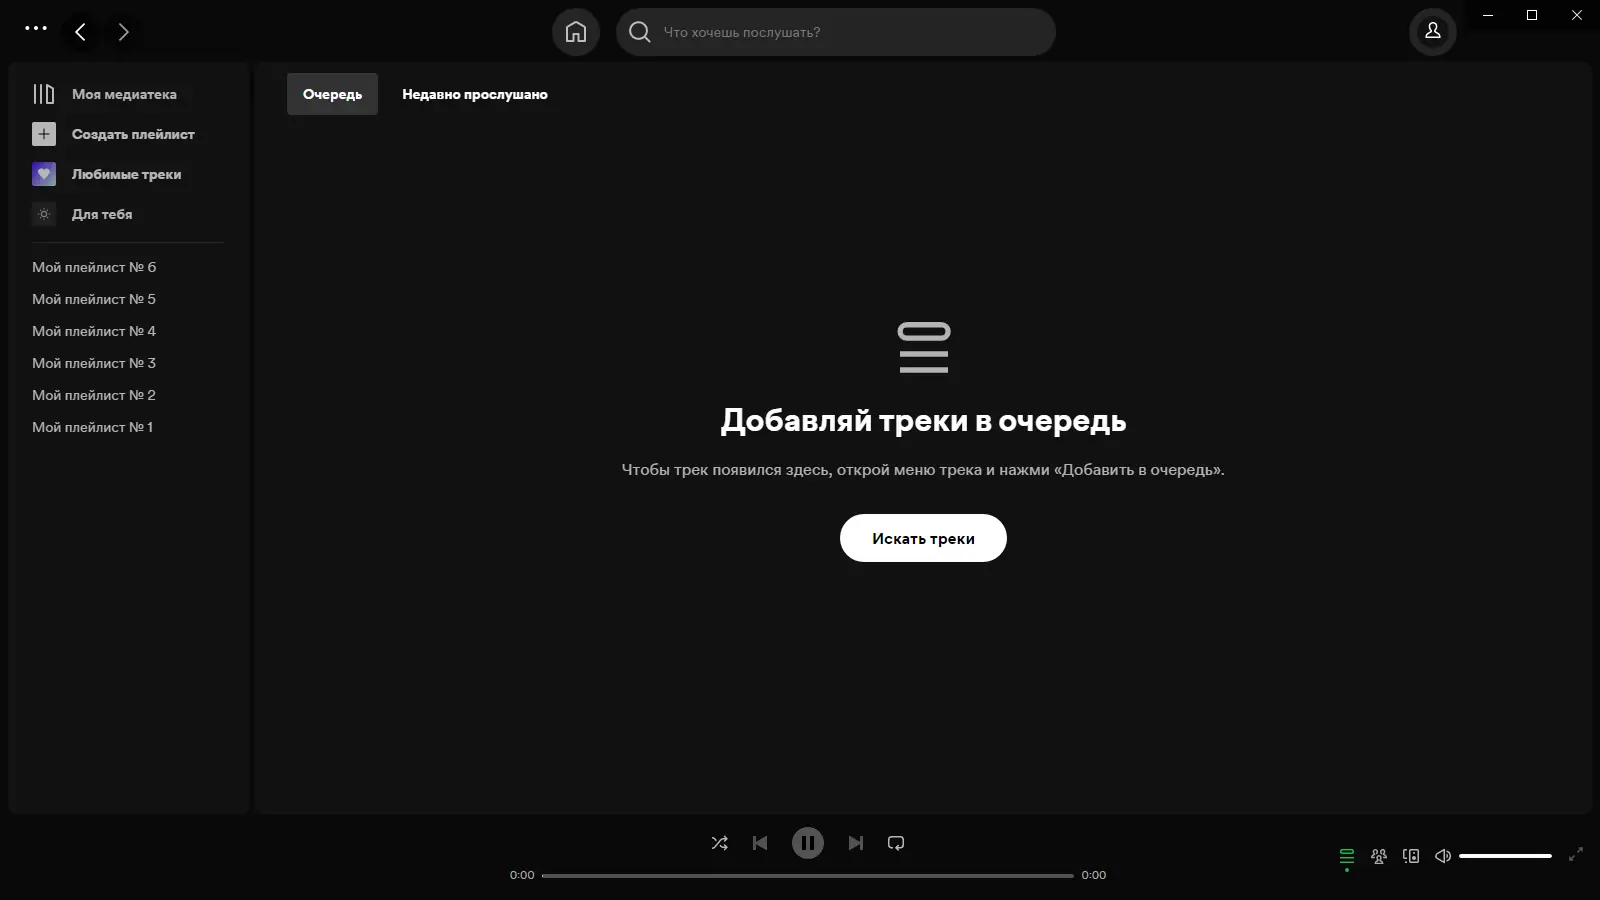
Task: Switch to the Недавно прослушано tab
Action: [x=475, y=94]
